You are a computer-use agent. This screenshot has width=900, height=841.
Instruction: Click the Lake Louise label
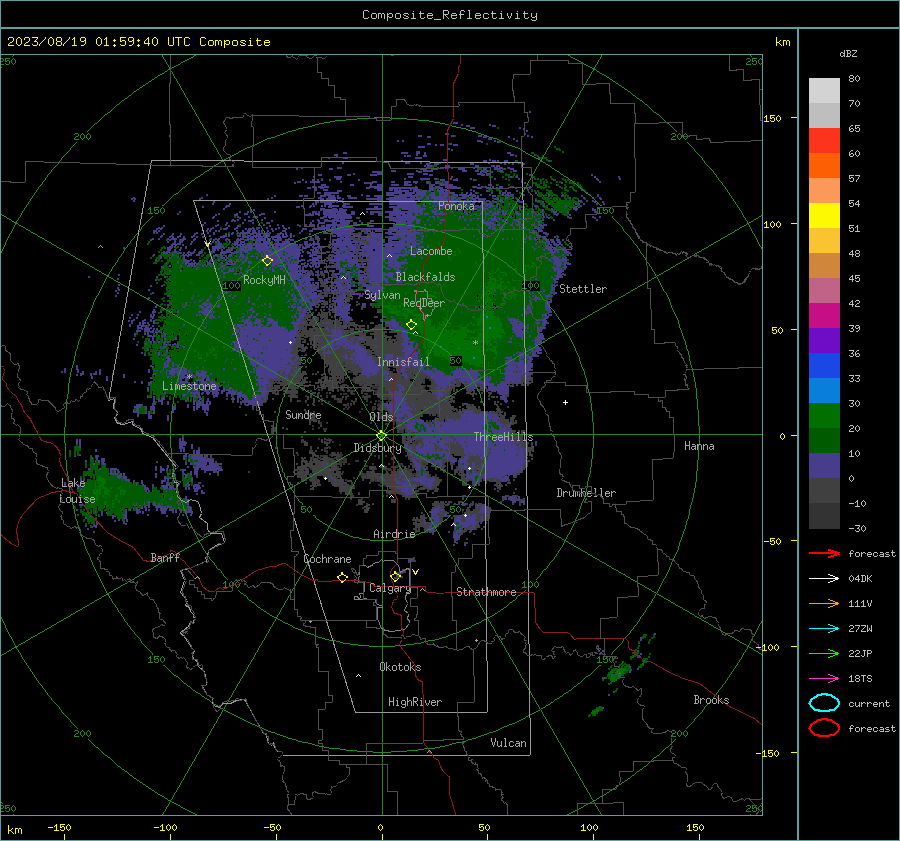pos(77,491)
